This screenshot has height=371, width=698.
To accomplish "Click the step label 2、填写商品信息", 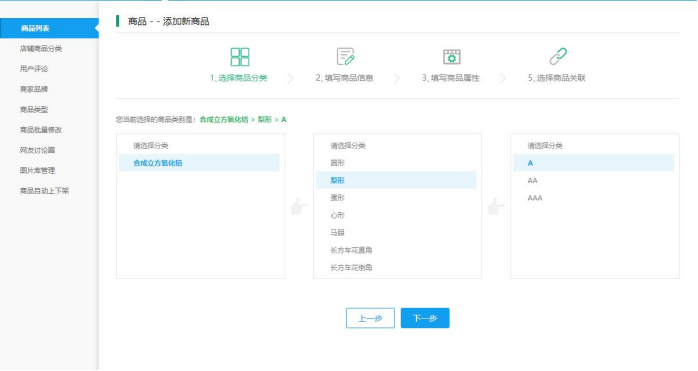I will click(x=345, y=78).
